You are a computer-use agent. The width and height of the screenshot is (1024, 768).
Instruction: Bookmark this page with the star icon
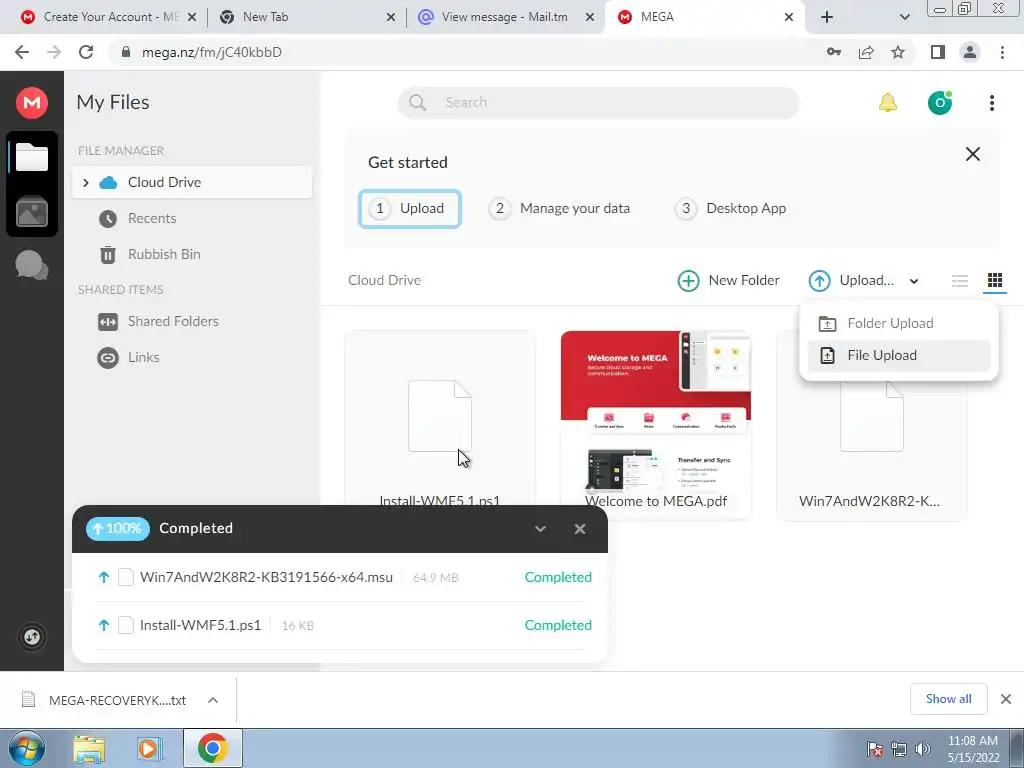click(x=898, y=52)
